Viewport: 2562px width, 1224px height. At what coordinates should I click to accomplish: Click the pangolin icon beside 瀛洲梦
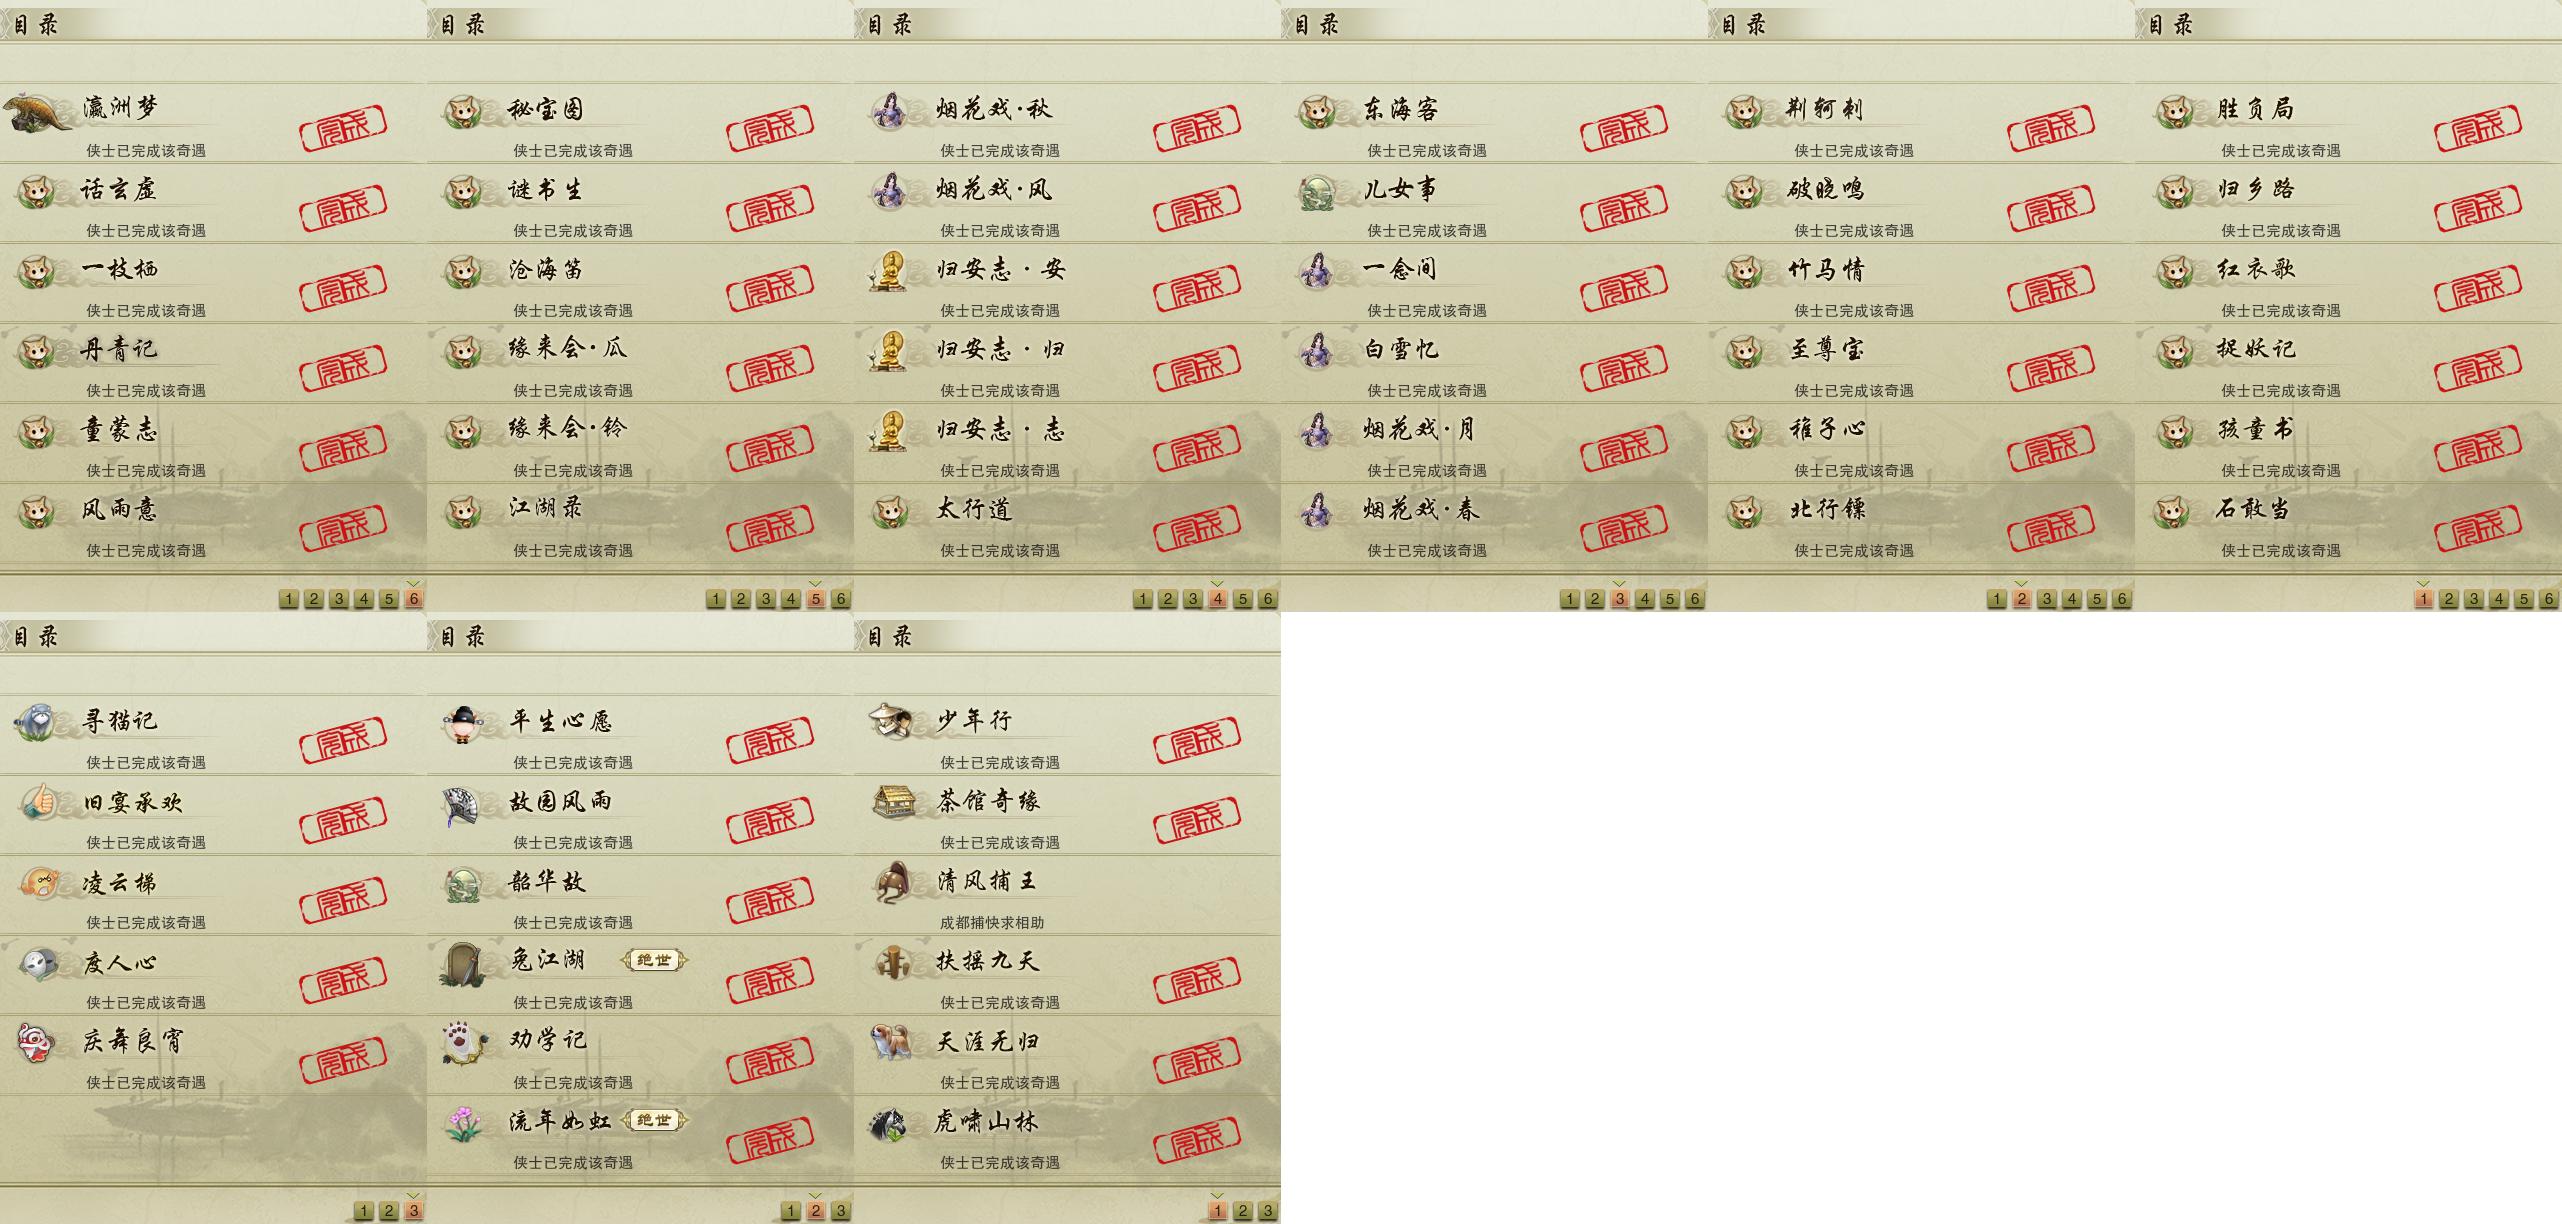point(38,112)
